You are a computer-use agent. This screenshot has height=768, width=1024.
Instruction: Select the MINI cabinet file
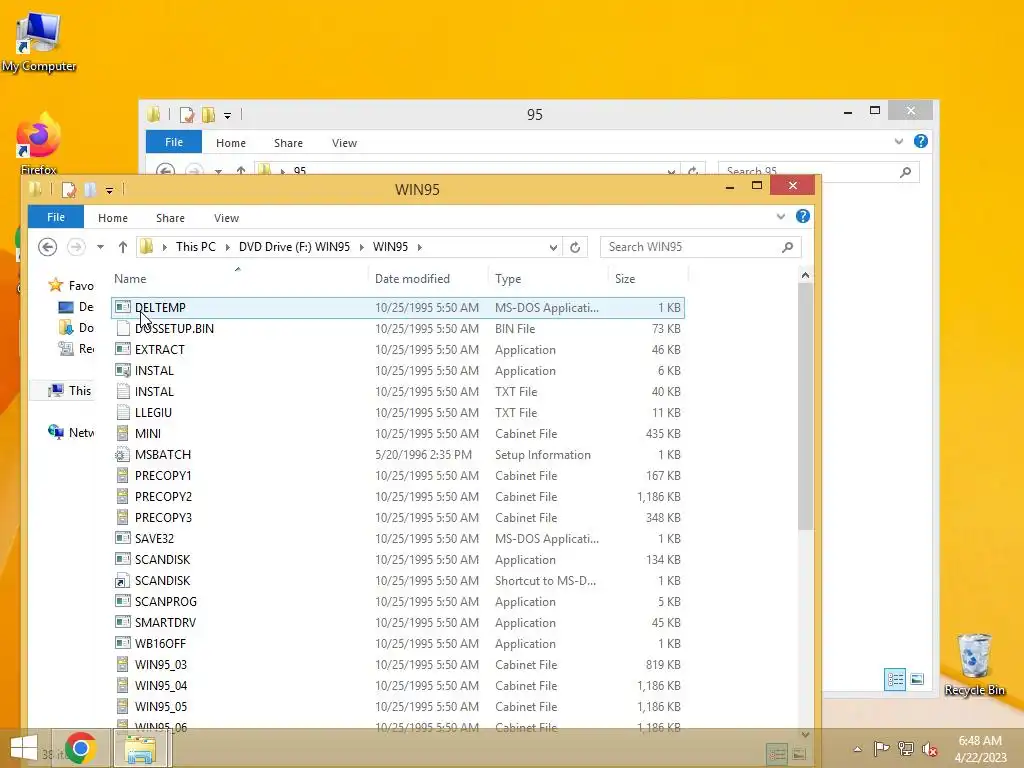(x=398, y=434)
